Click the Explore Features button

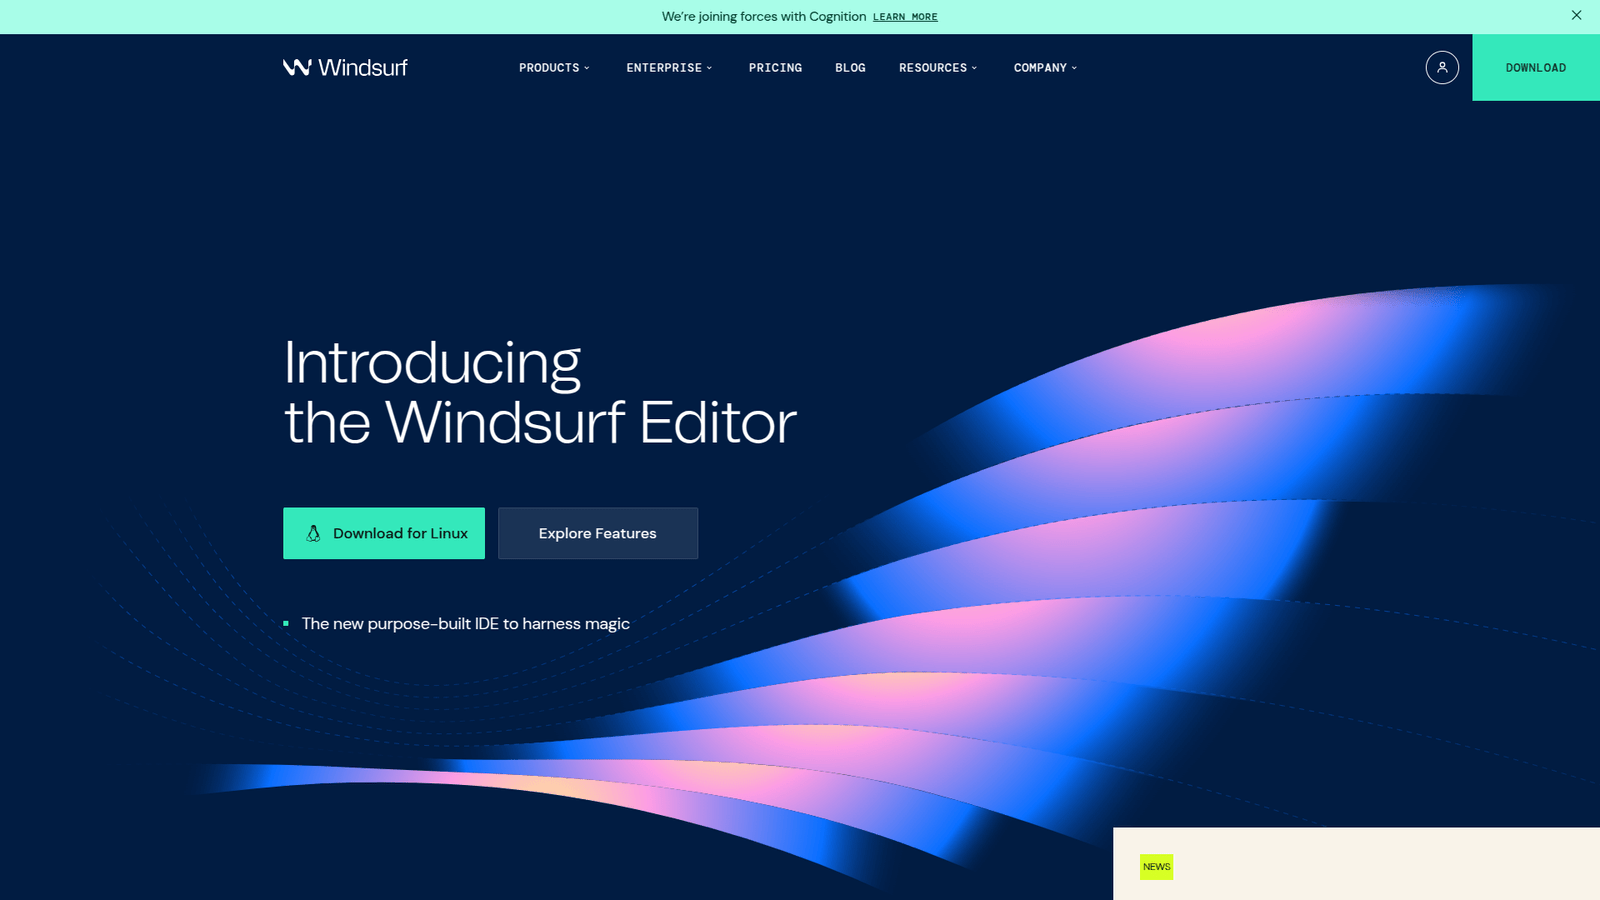(x=597, y=533)
